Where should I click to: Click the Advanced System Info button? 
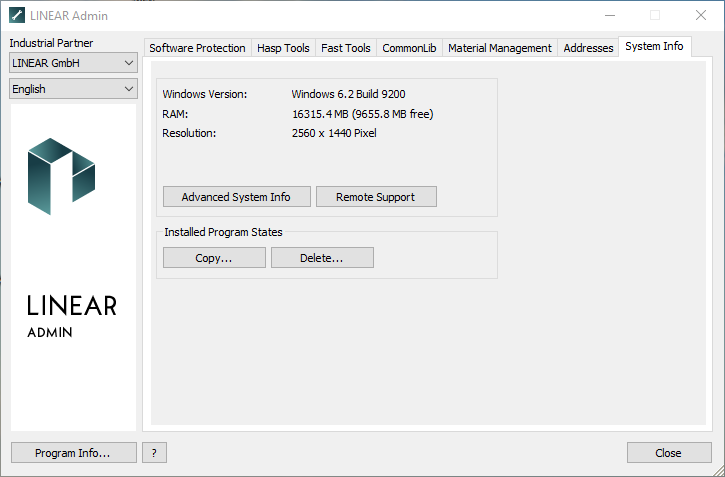237,197
